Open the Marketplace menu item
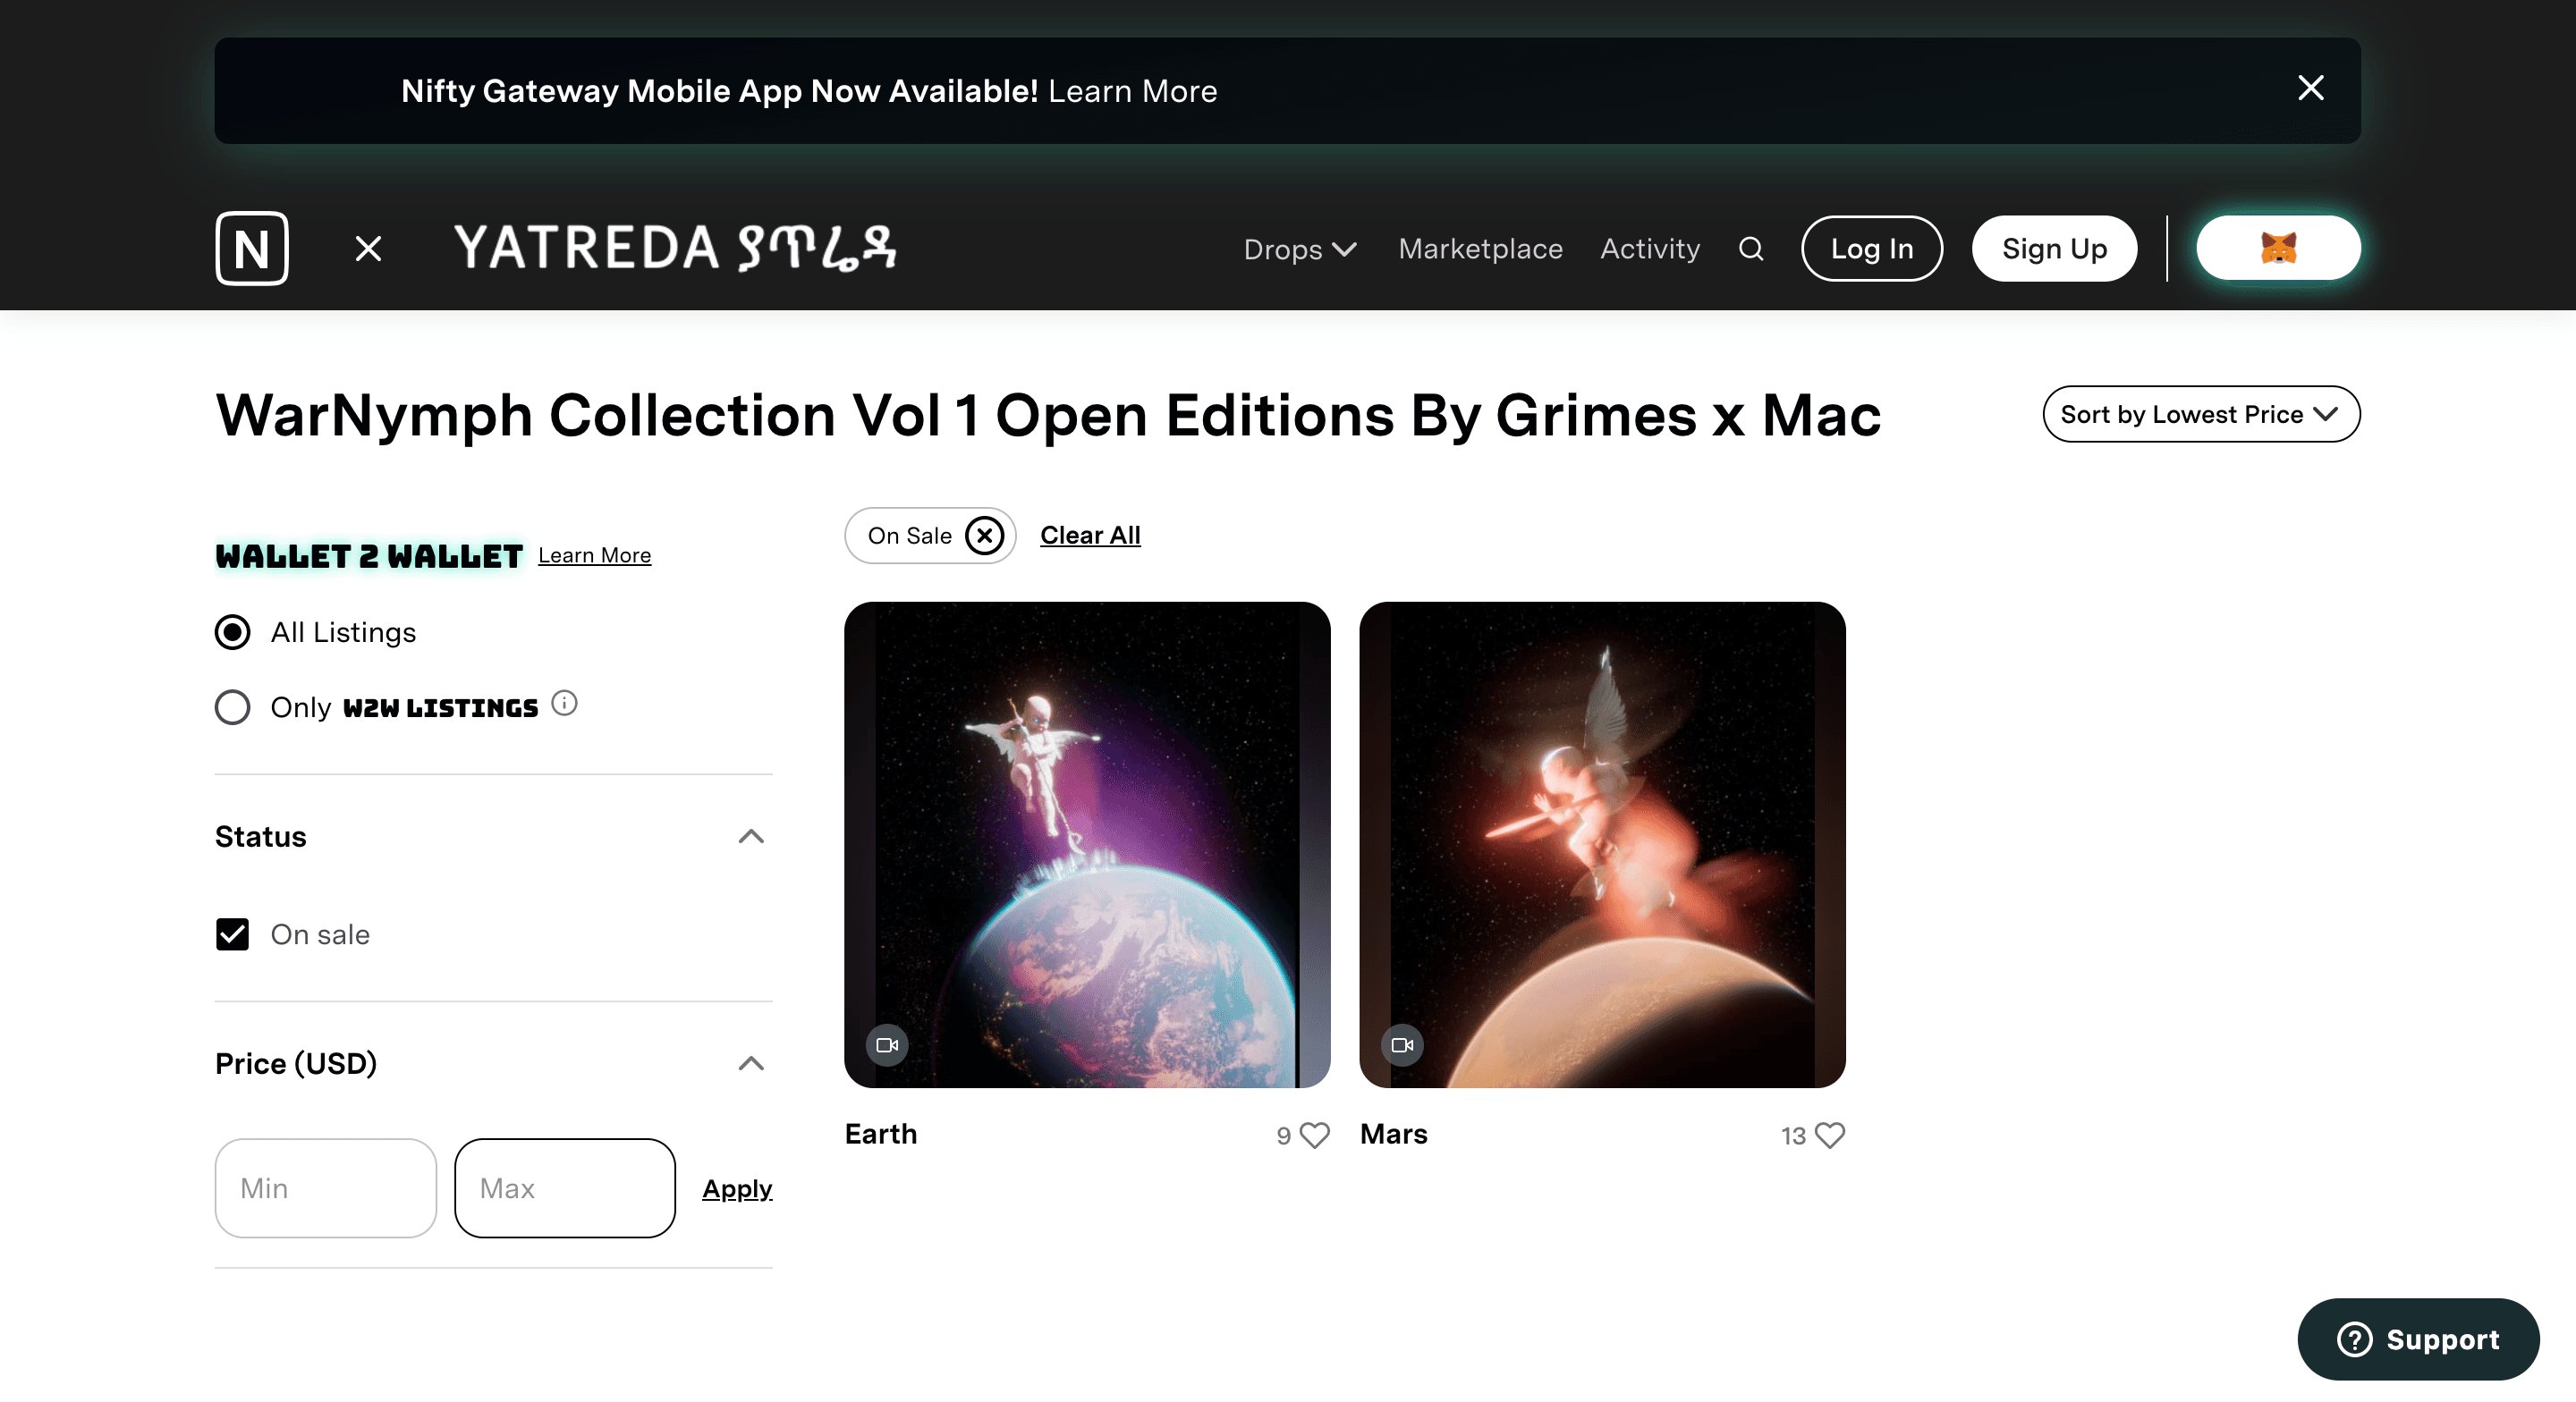The image size is (2576, 1402). (1479, 247)
